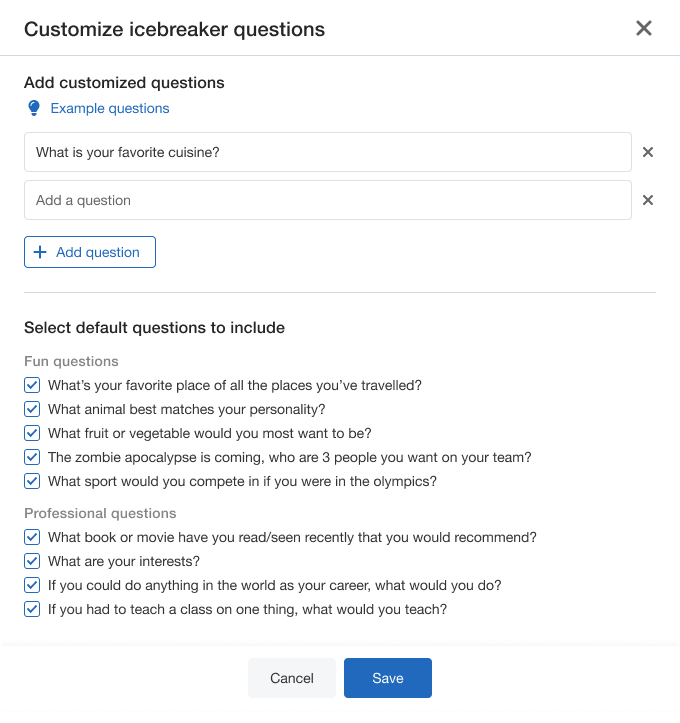The width and height of the screenshot is (680, 723).
Task: Disable the olympics sport question
Action: [32, 481]
